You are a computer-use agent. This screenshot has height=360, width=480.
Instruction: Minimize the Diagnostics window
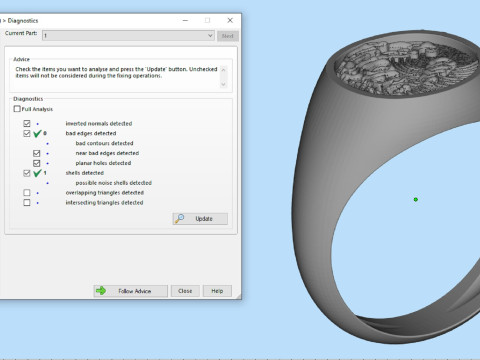185,20
